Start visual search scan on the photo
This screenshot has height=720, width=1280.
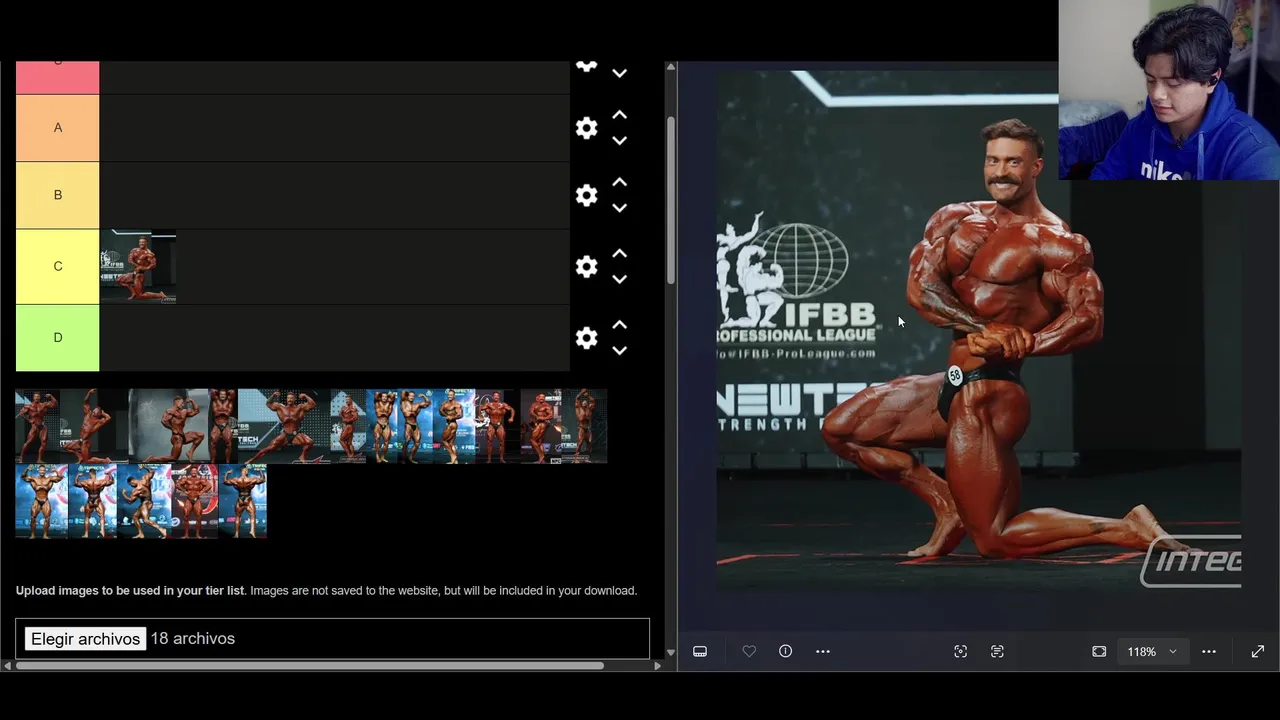pyautogui.click(x=961, y=651)
